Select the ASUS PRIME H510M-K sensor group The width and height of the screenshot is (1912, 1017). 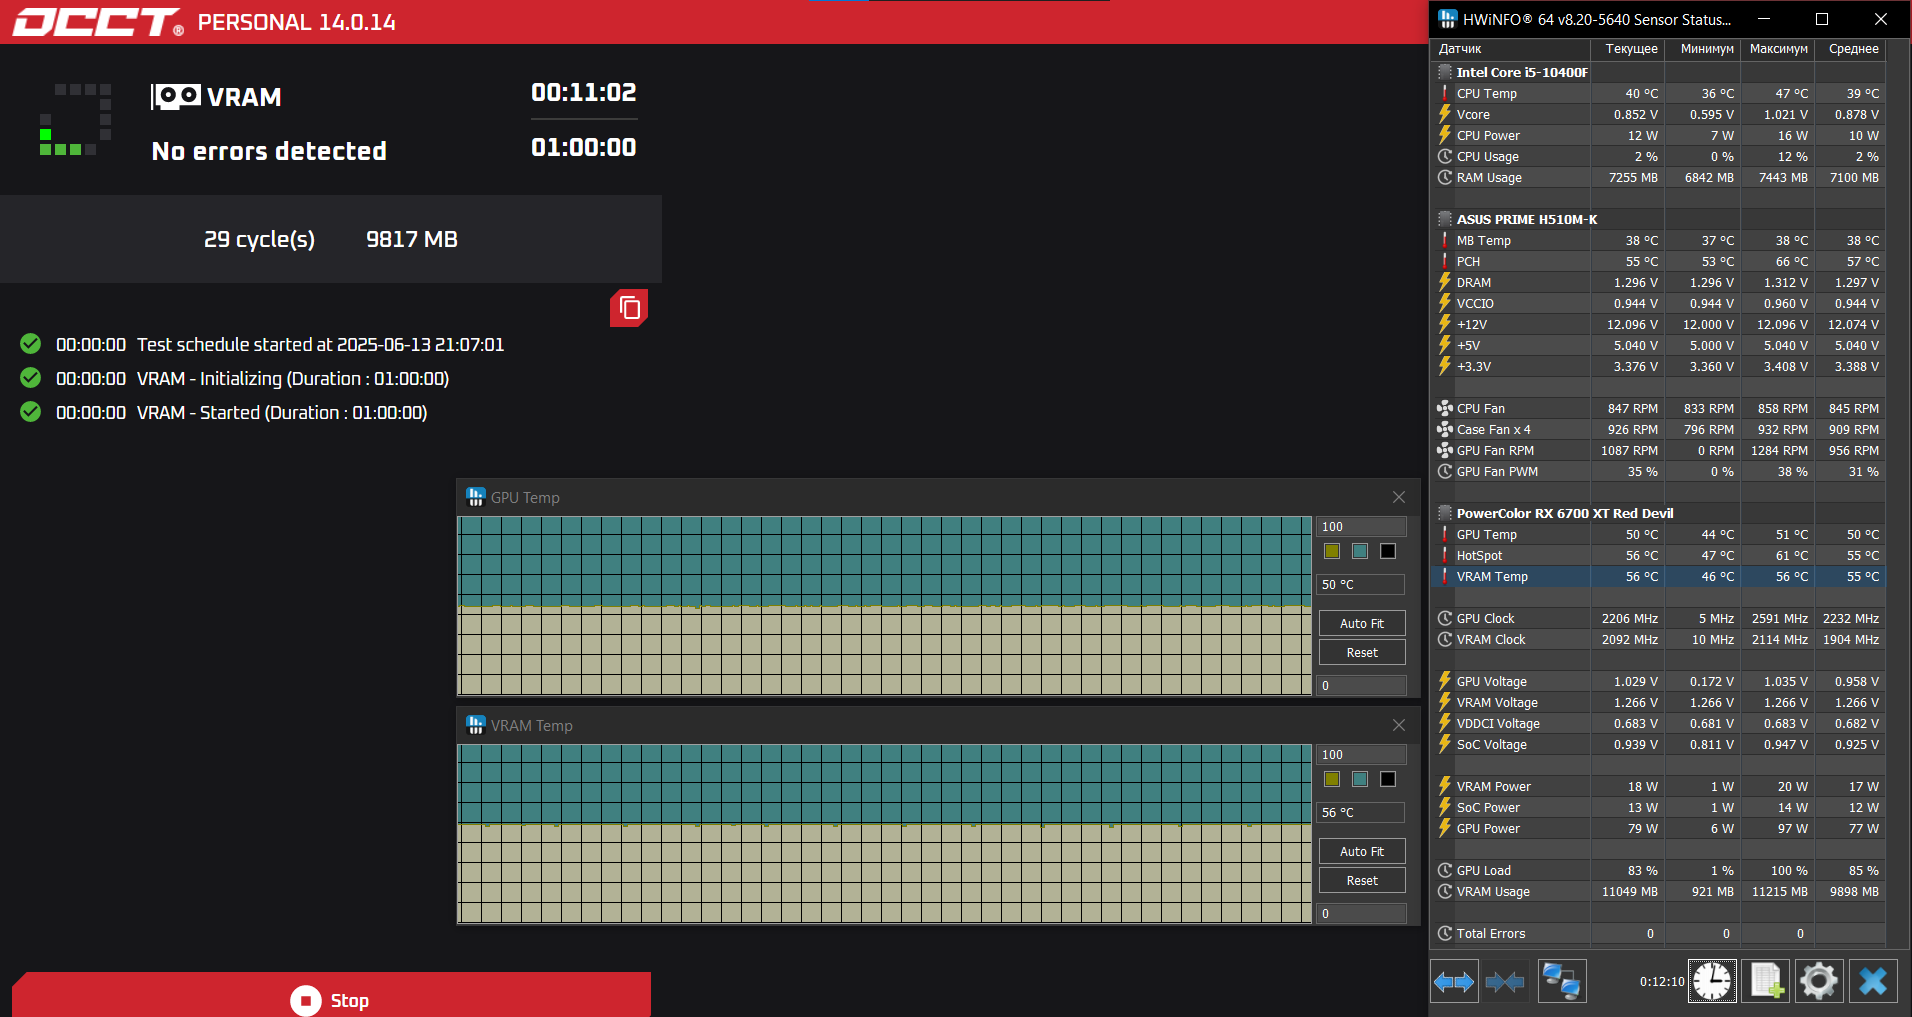click(x=1659, y=219)
